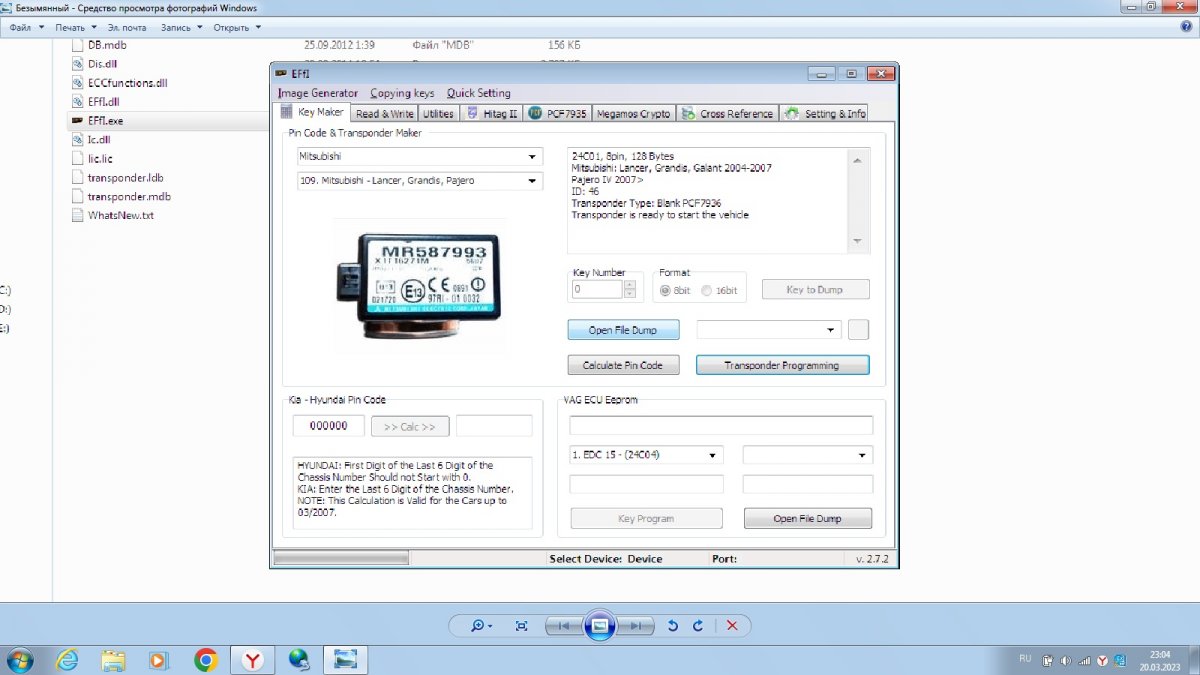Screen dimensions: 1200x675
Task: Rotate image clockwise in Photo Viewer
Action: pyautogui.click(x=698, y=626)
